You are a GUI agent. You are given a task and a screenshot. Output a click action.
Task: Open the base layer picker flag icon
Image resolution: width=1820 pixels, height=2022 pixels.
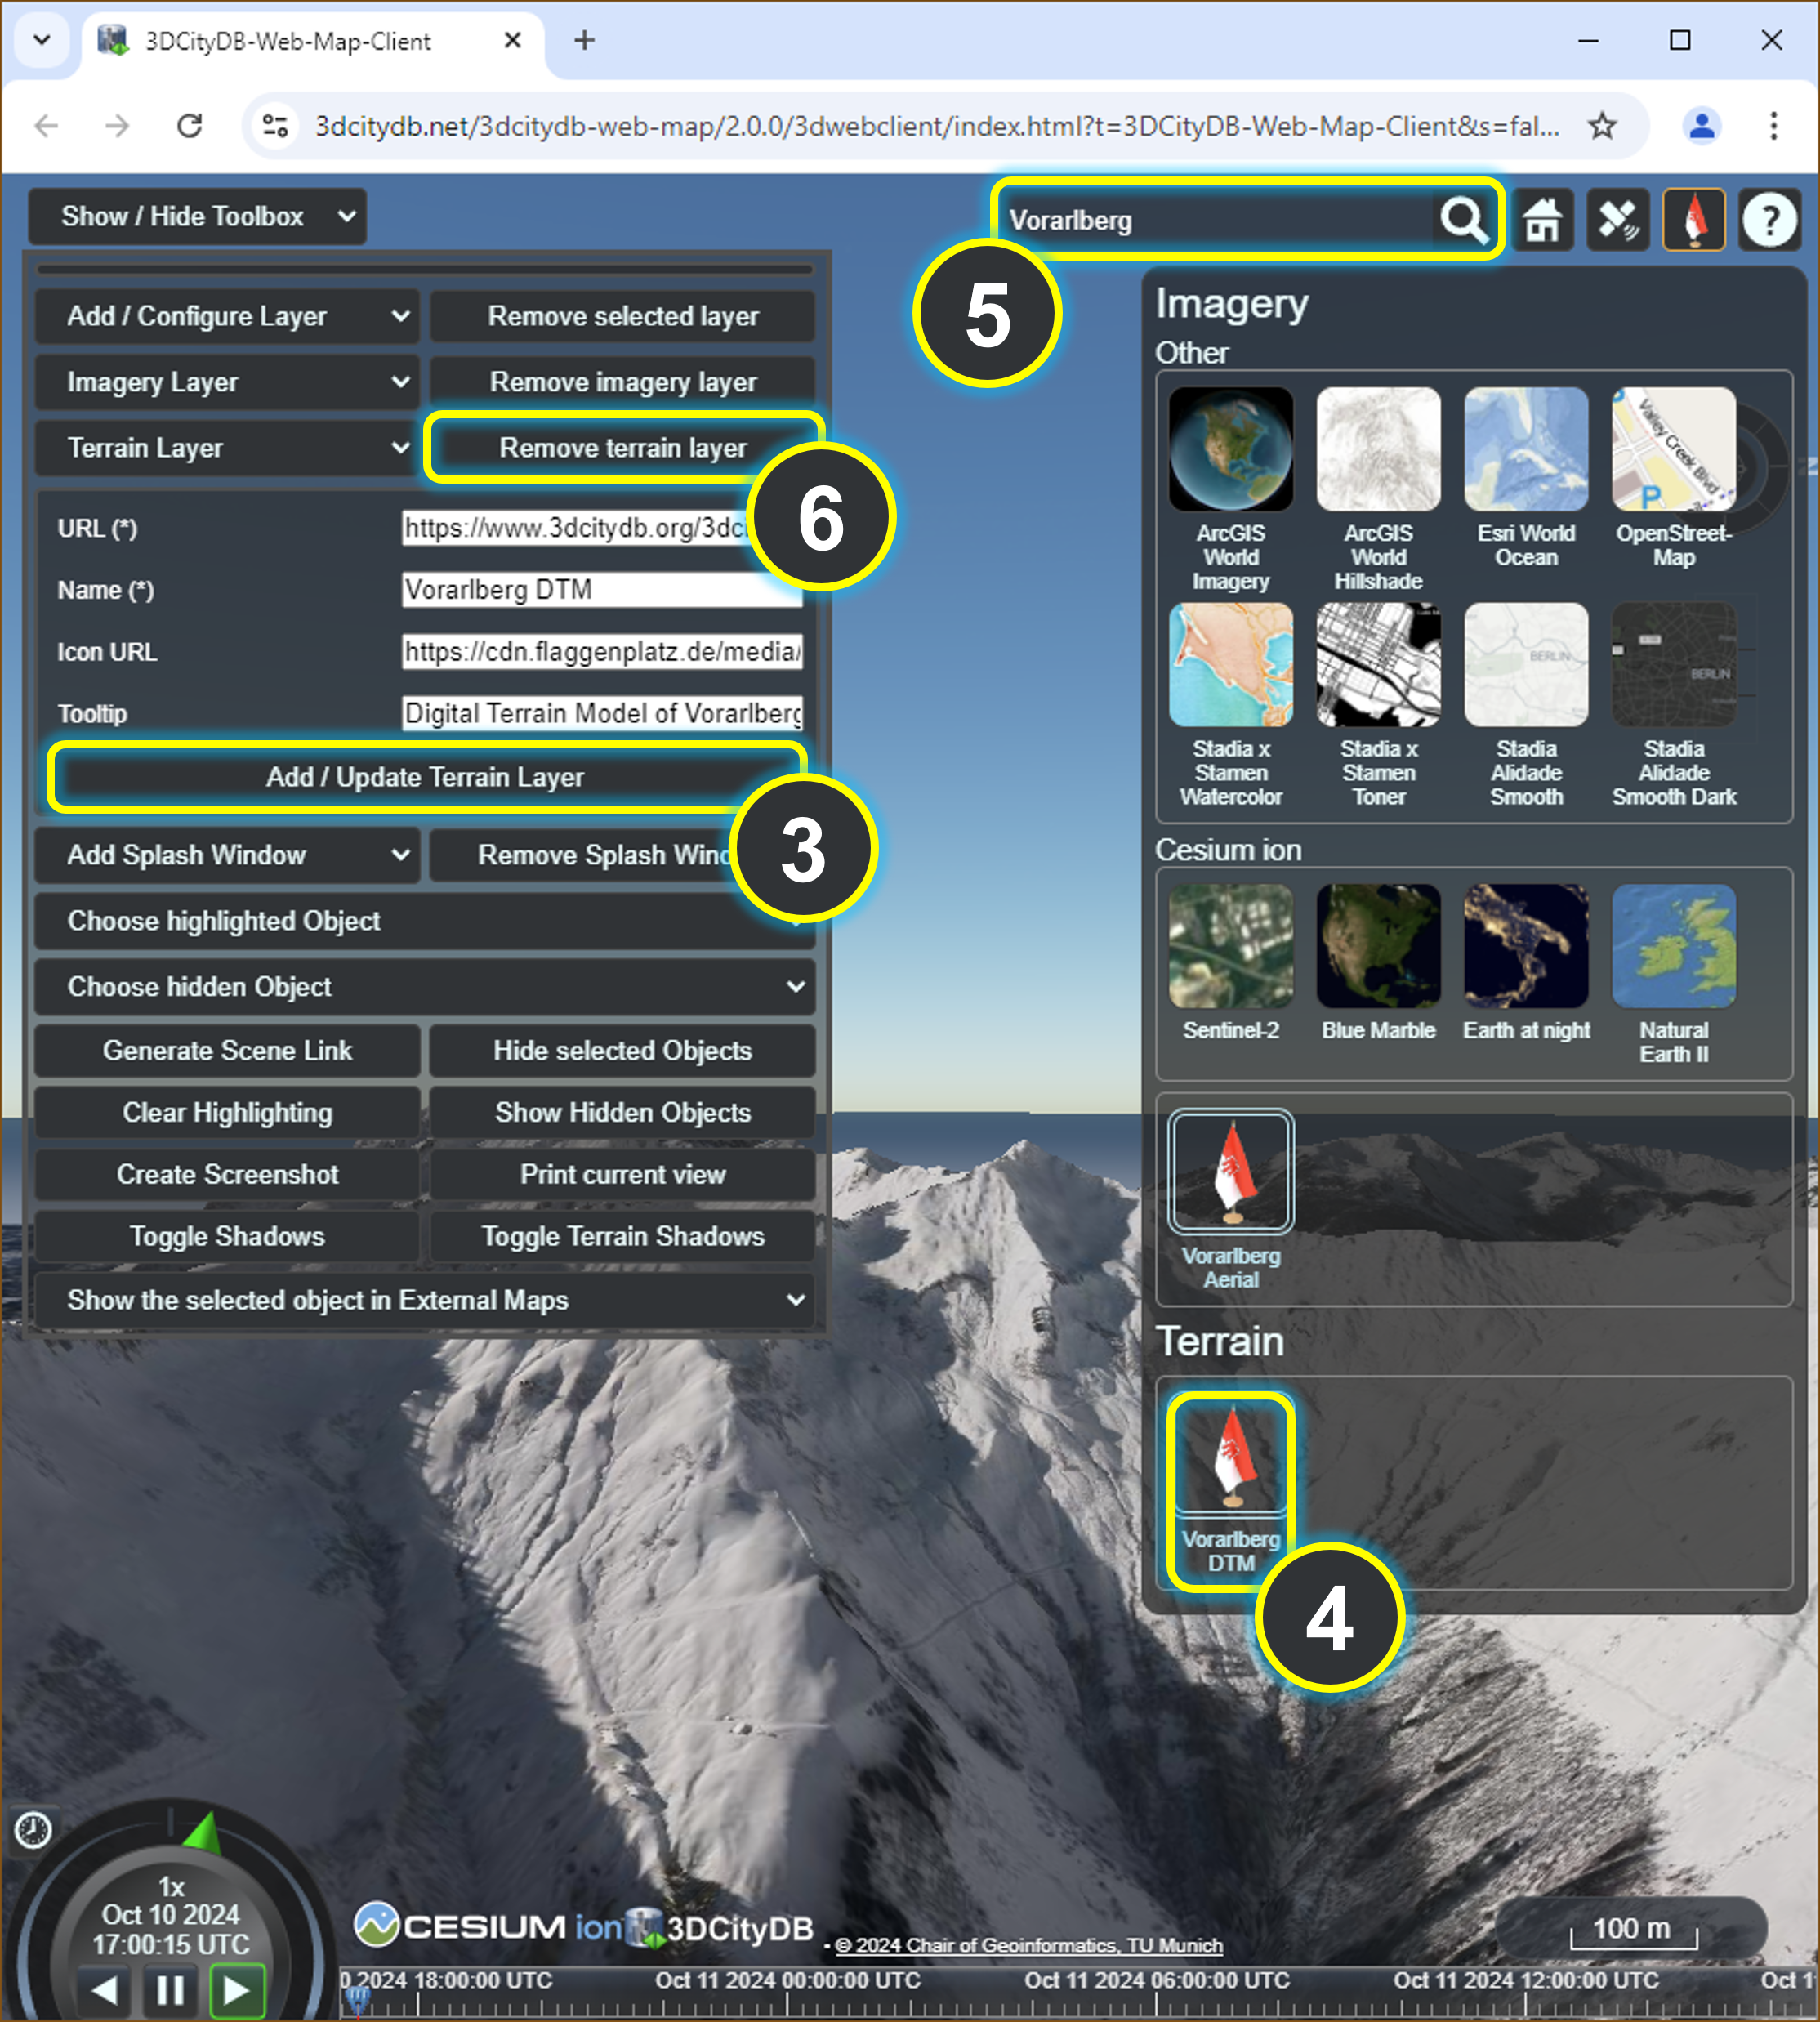(1694, 220)
